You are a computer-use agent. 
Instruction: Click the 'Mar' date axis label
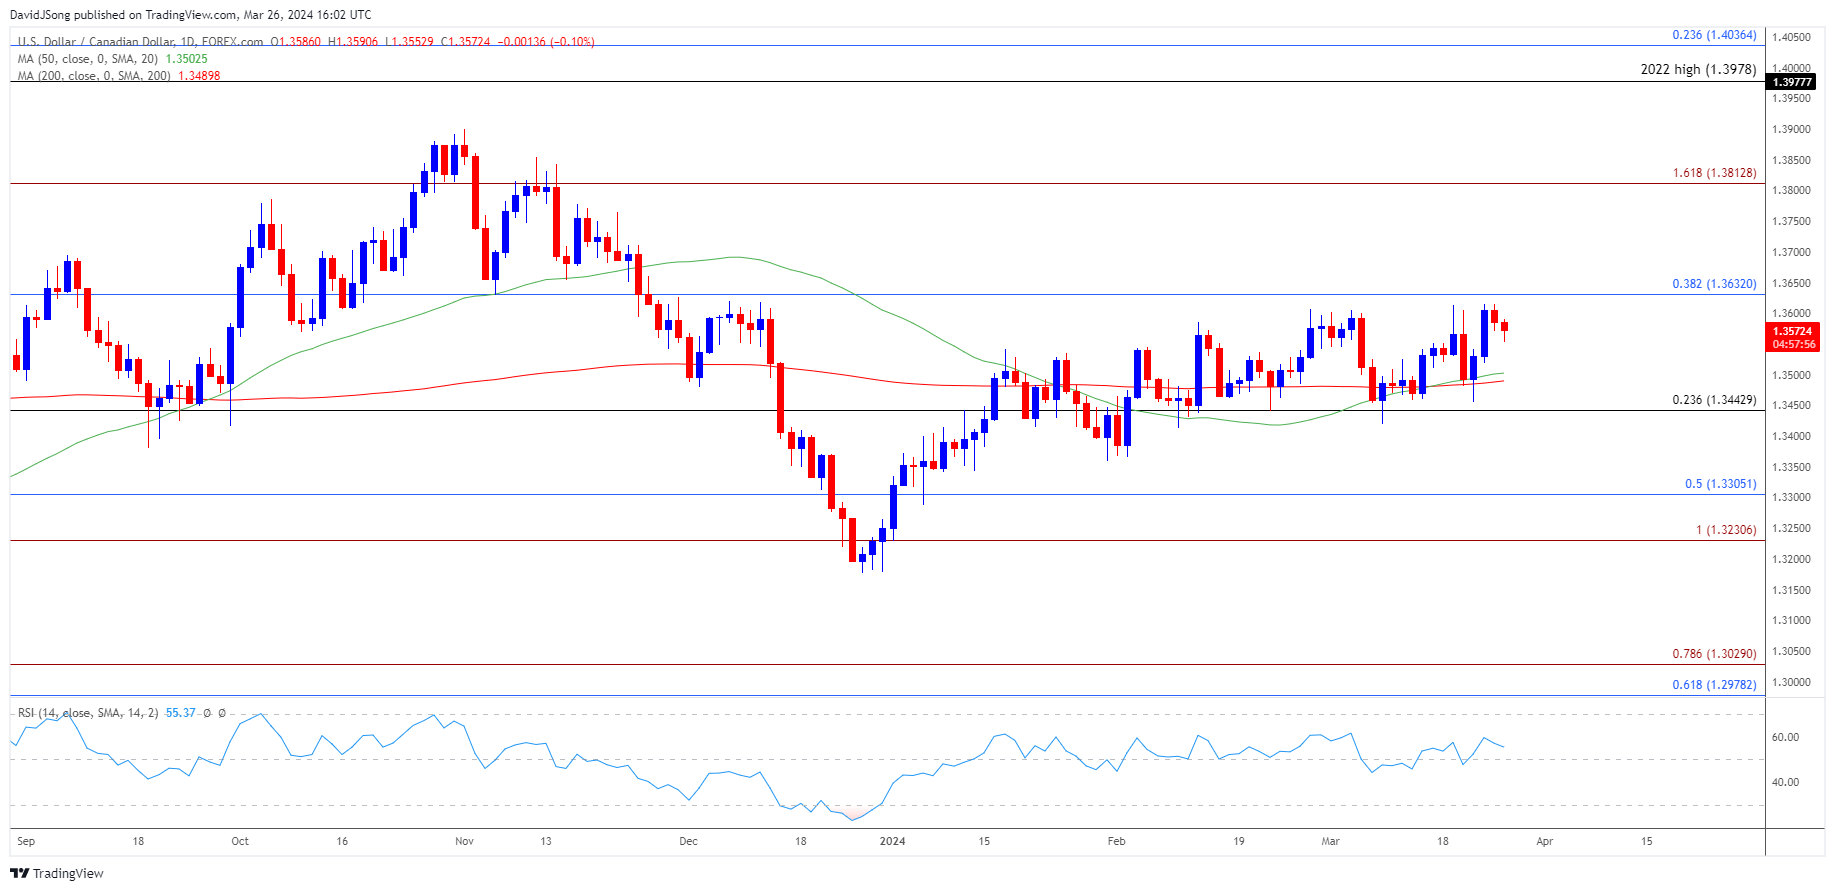click(x=1330, y=841)
